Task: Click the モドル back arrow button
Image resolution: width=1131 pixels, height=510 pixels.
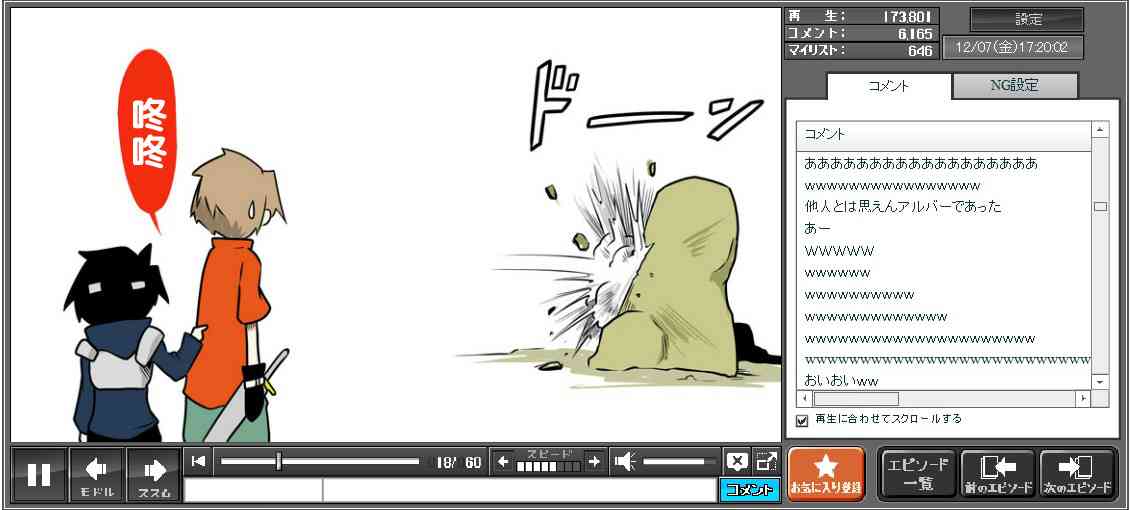Action: [97, 474]
